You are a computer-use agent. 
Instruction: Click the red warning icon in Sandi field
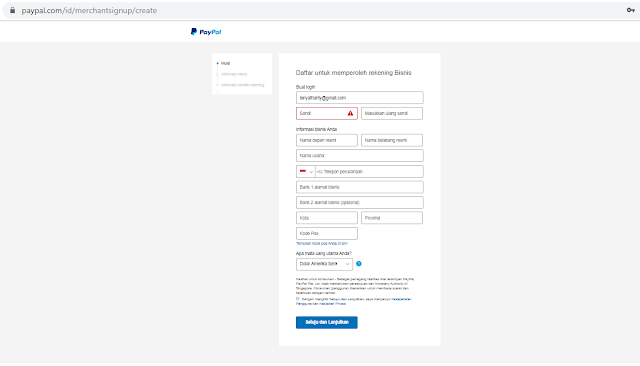coord(350,113)
